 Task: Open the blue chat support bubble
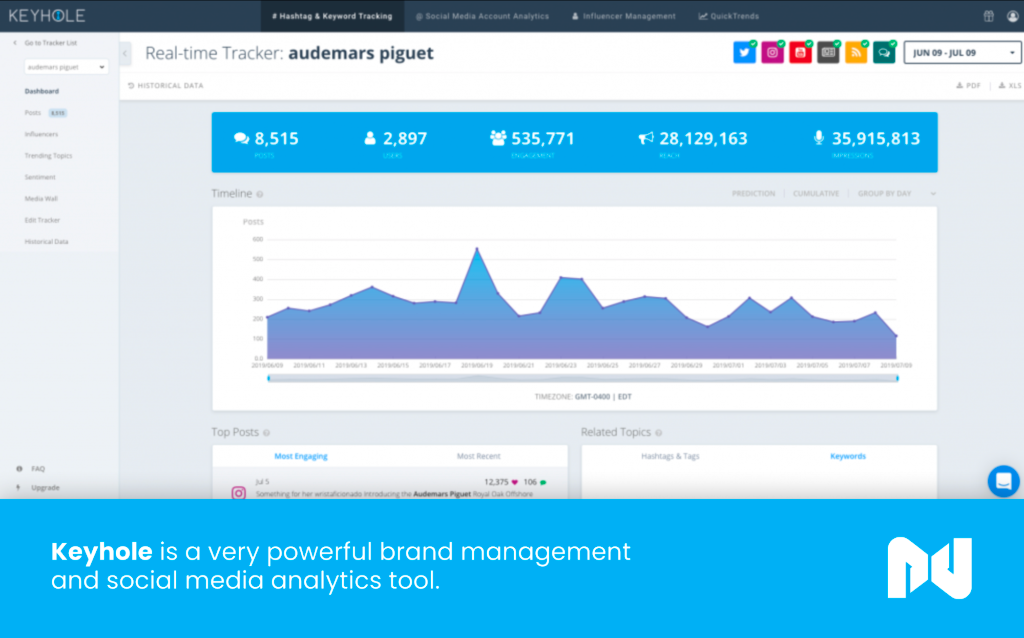click(x=1003, y=481)
